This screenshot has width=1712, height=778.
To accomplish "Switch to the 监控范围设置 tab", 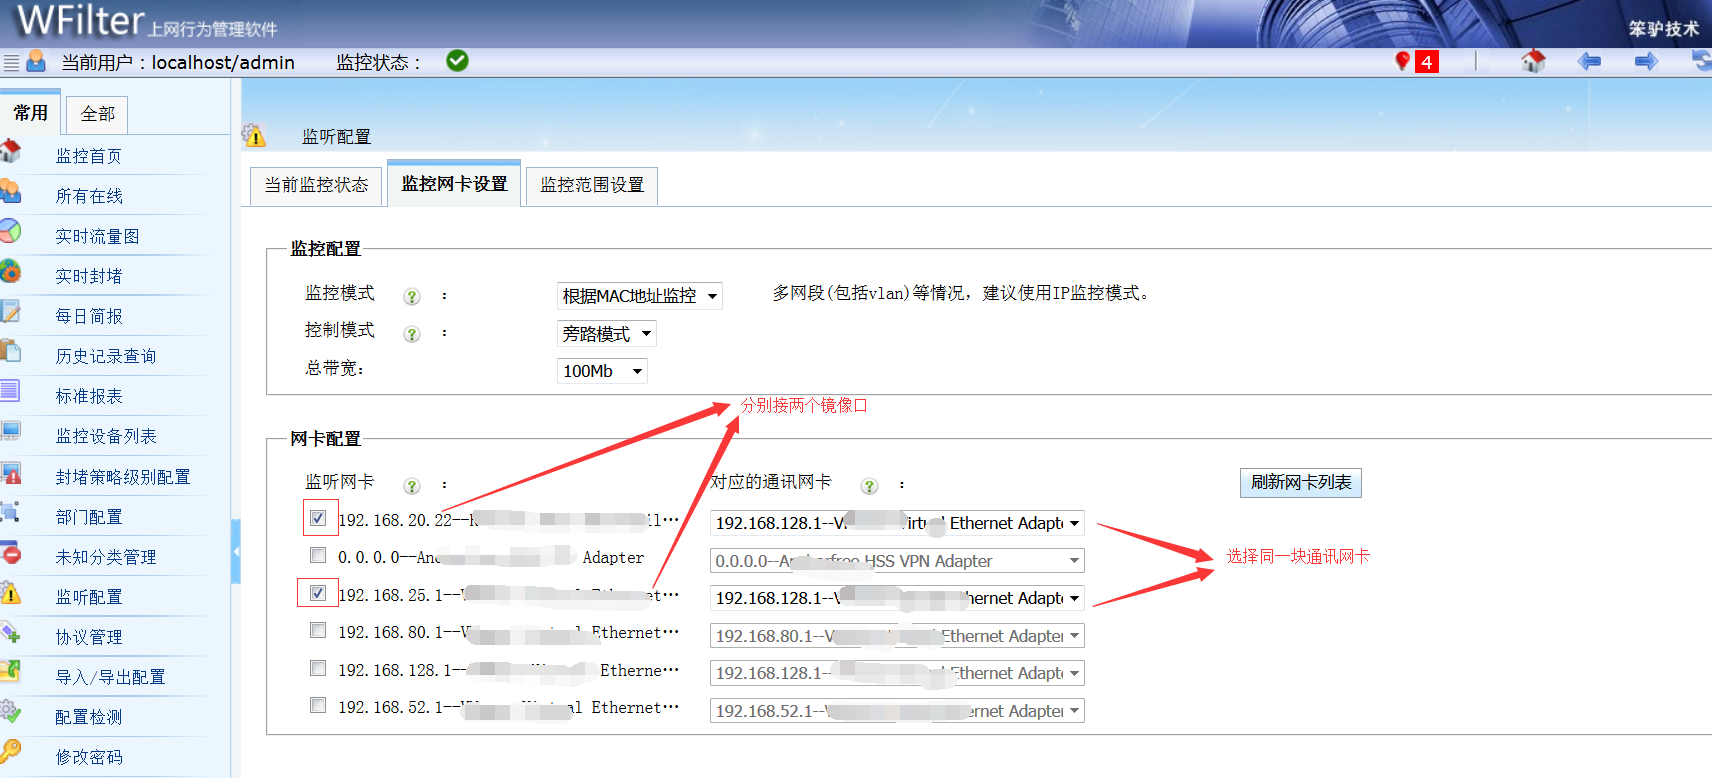I will click(592, 185).
